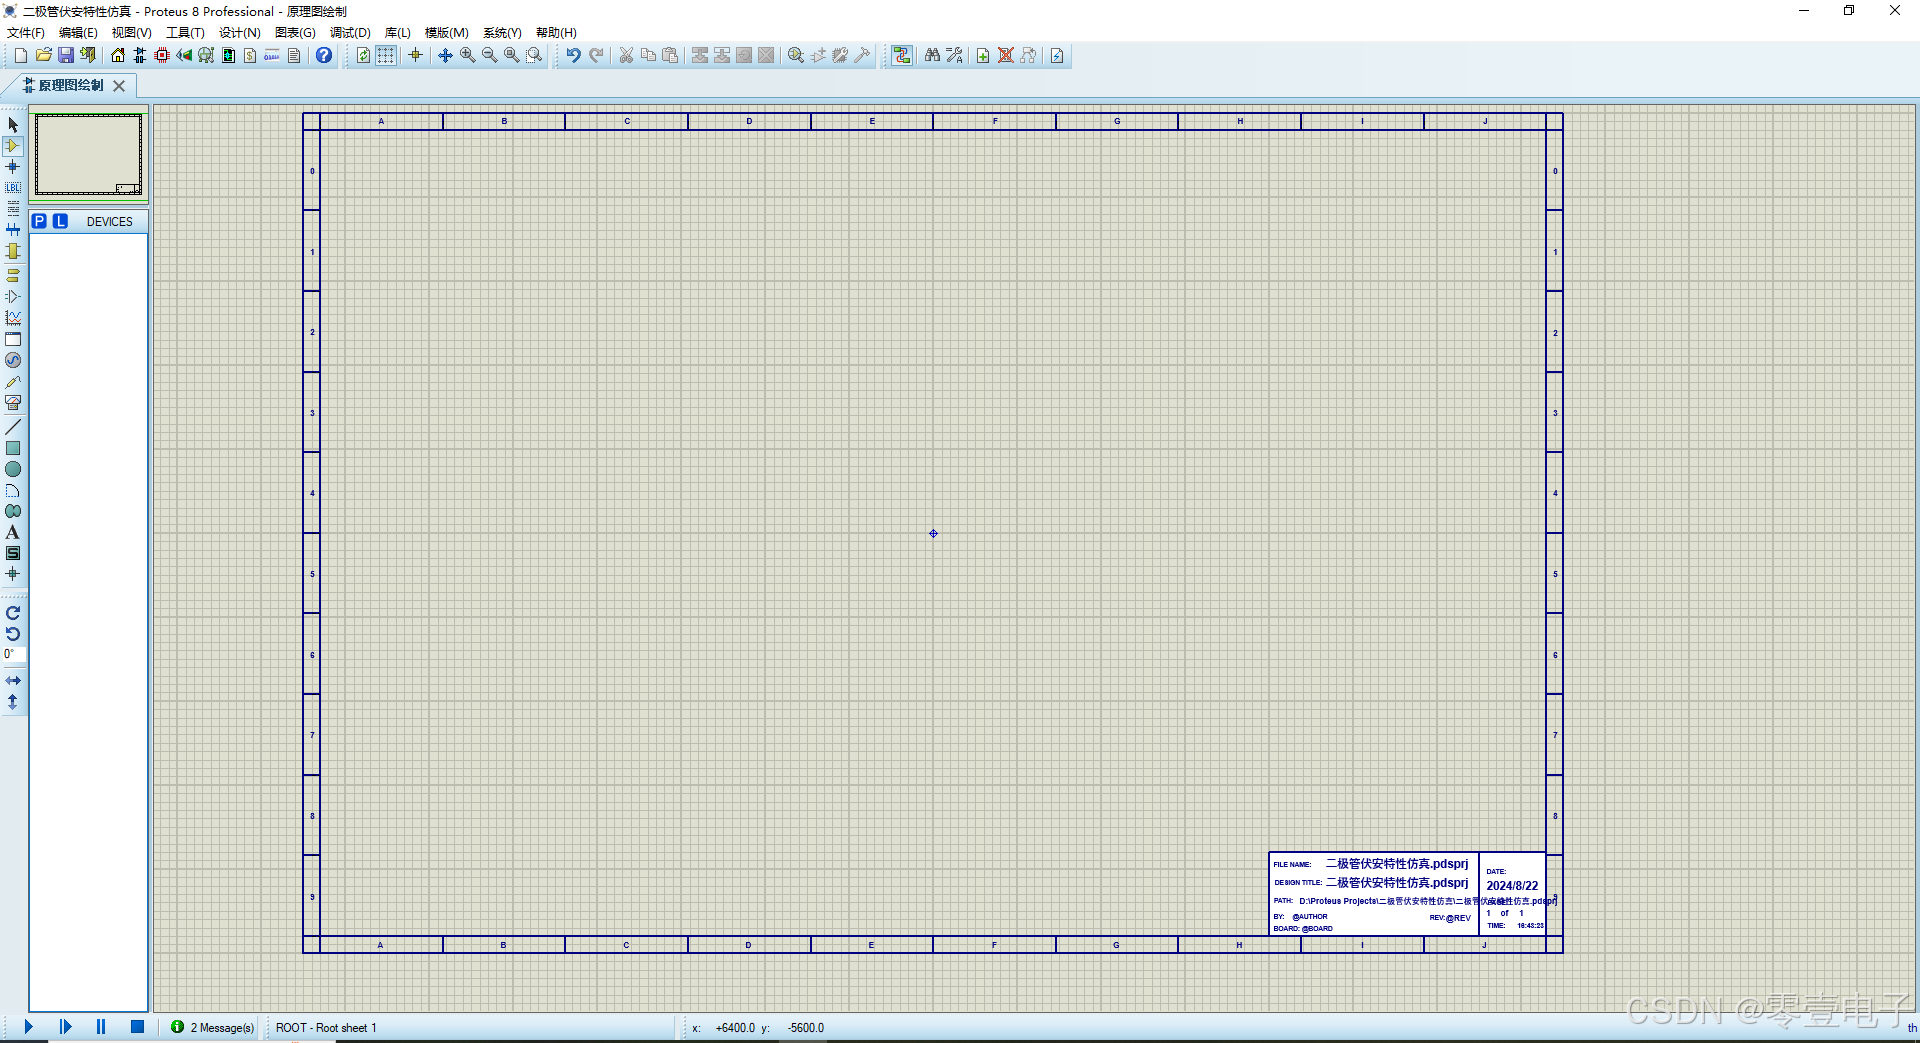1920x1043 pixels.
Task: Click the rotate clockwise button
Action: click(x=13, y=613)
